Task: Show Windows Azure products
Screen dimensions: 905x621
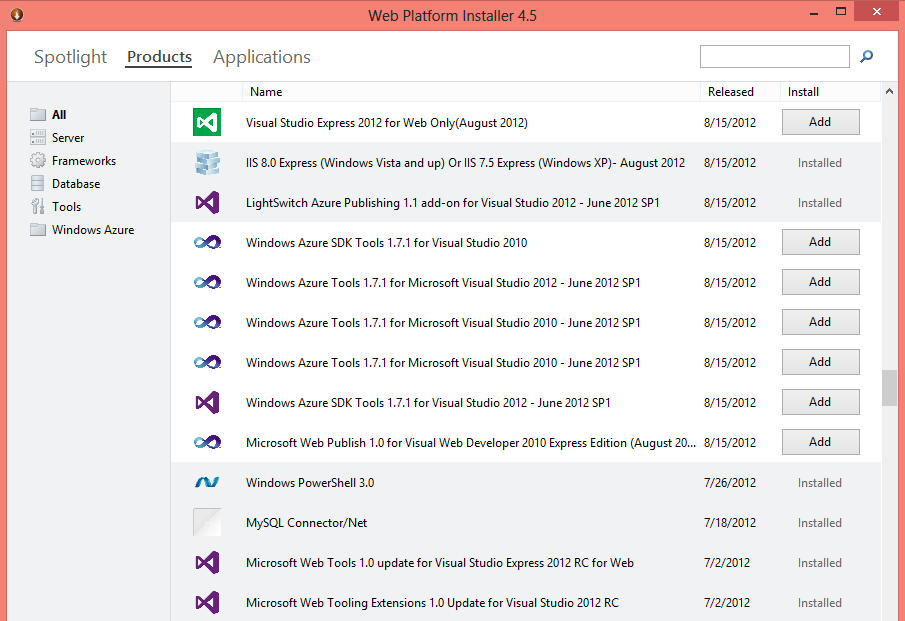Action: (x=93, y=230)
